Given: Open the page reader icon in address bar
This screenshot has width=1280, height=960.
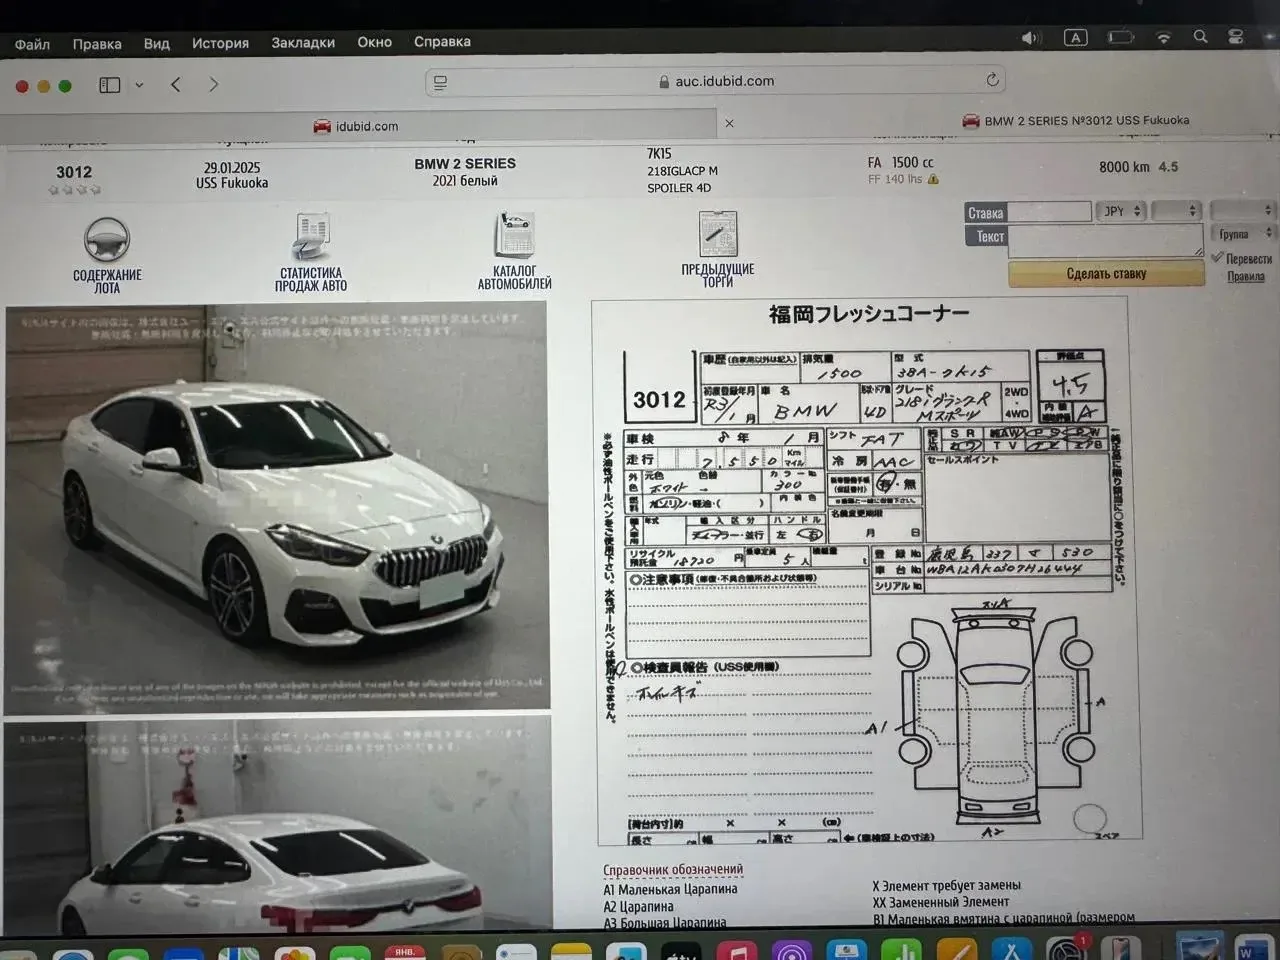Looking at the screenshot, I should [x=440, y=82].
